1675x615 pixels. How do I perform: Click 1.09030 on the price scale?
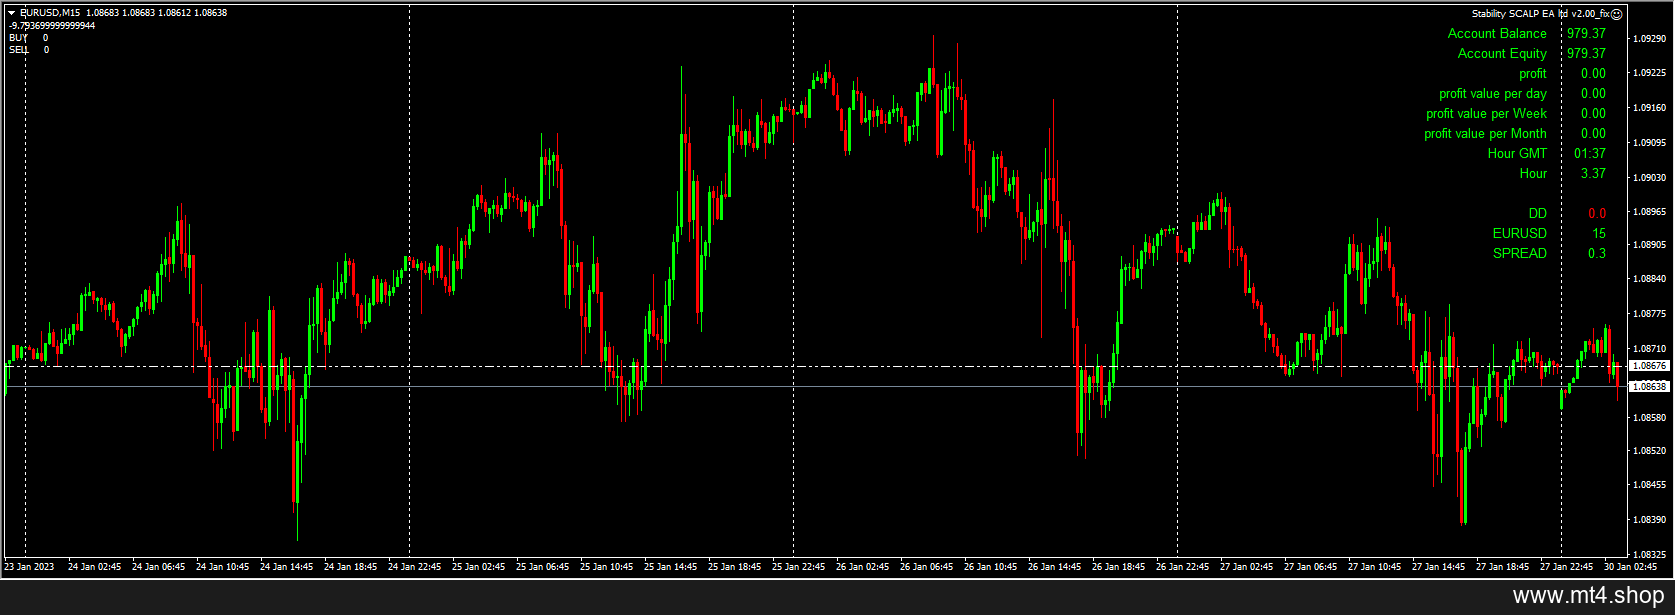[x=1649, y=177]
